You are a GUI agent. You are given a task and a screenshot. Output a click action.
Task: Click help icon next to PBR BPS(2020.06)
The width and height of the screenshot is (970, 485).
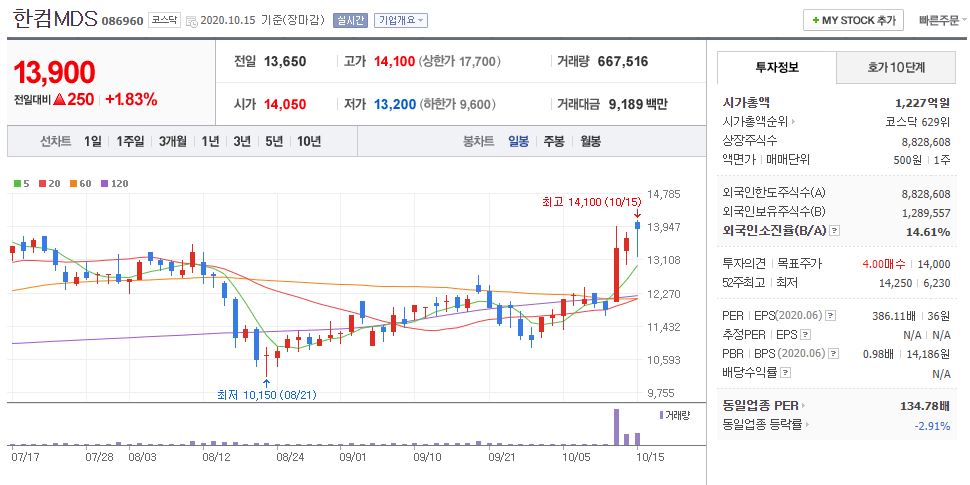[834, 354]
